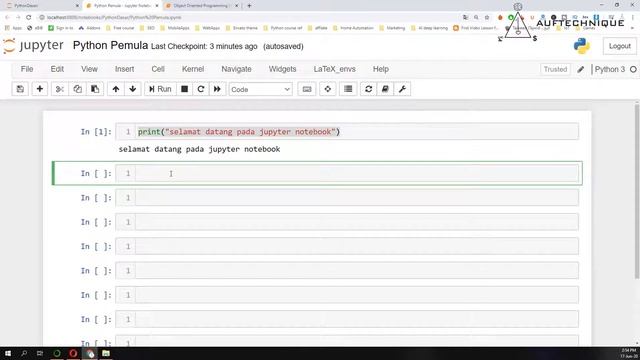The height and width of the screenshot is (360, 640).
Task: Insert a cell below with plus icon
Action: coord(40,89)
